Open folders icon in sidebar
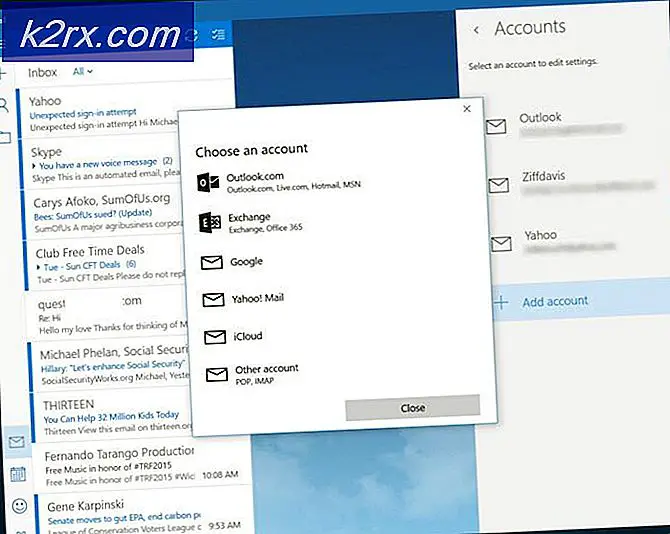 5,137
